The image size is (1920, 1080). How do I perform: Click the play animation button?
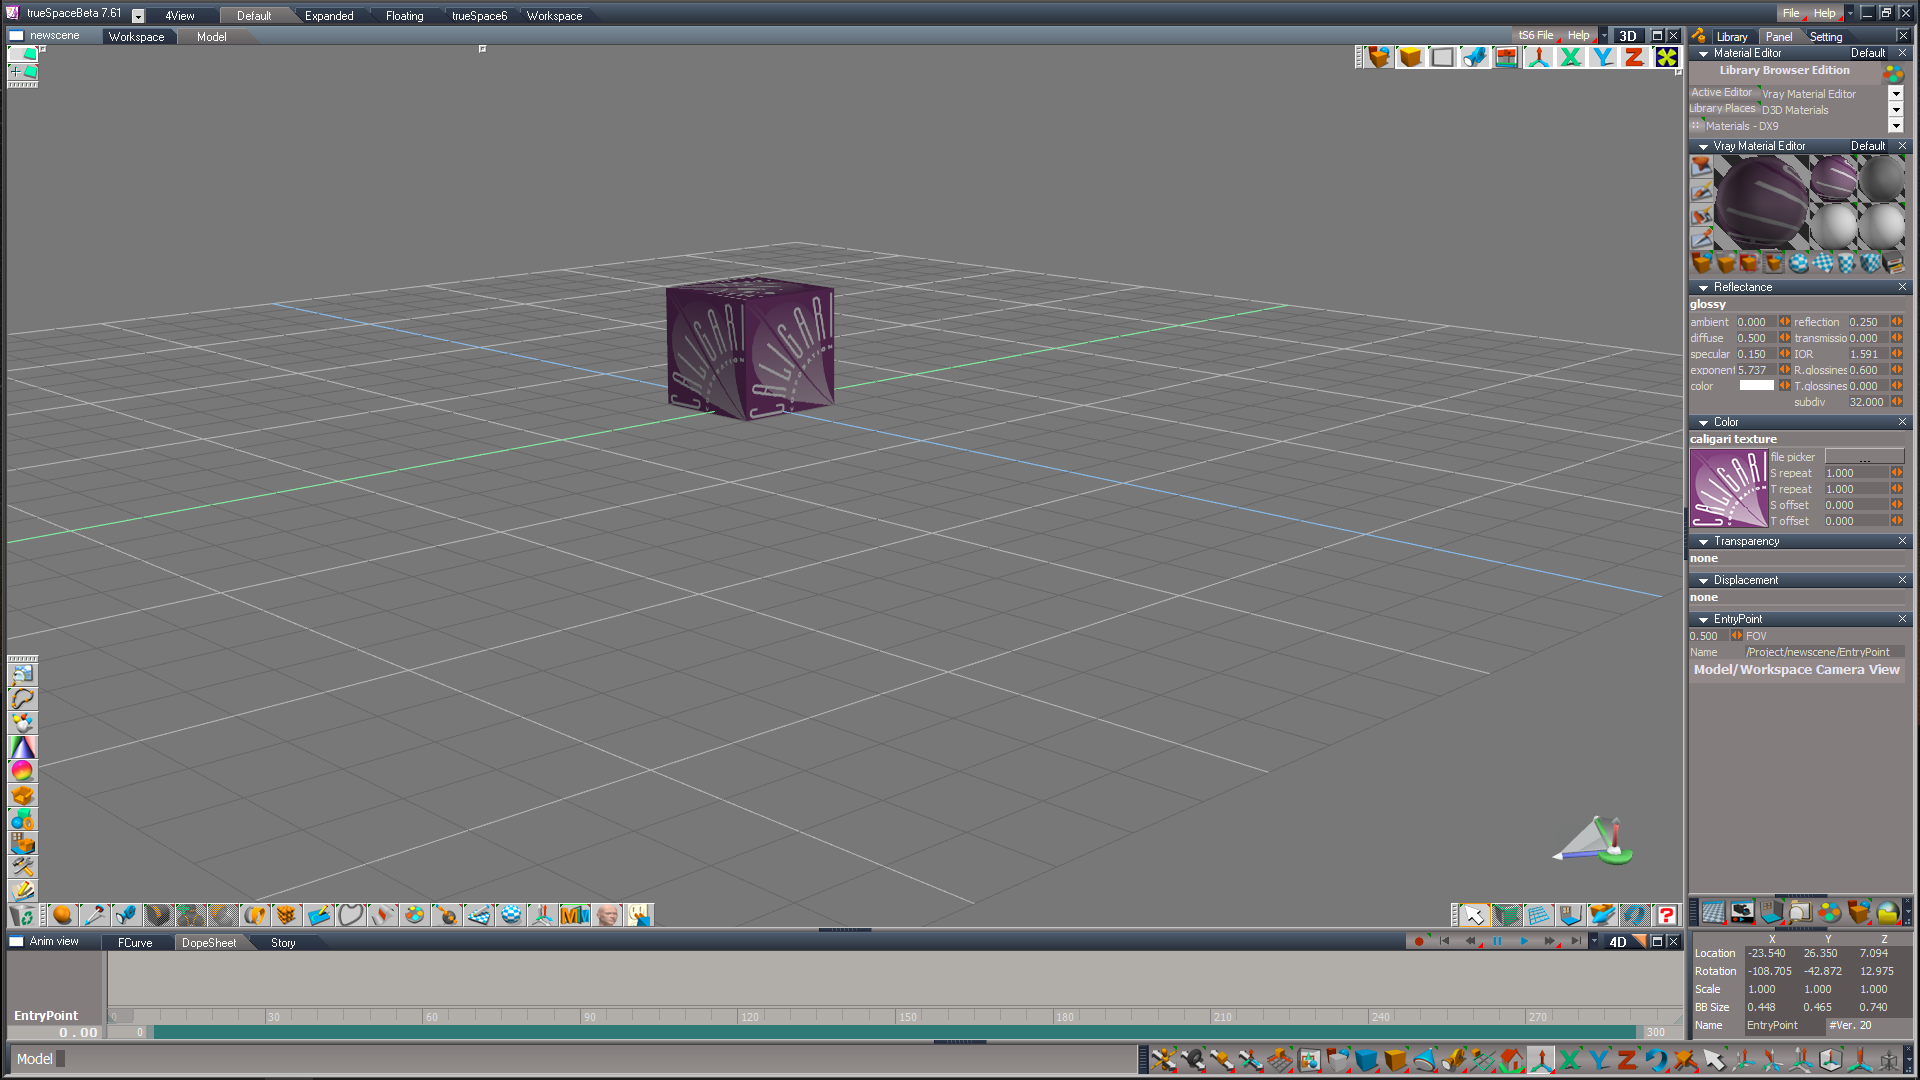pos(1524,941)
